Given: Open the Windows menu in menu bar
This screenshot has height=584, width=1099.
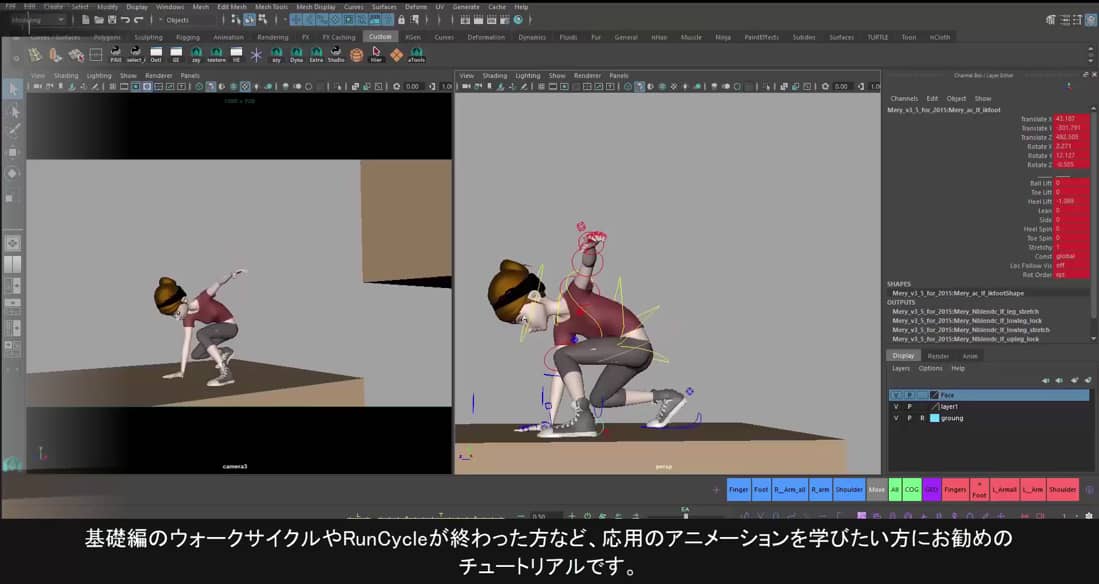Looking at the screenshot, I should (x=170, y=7).
